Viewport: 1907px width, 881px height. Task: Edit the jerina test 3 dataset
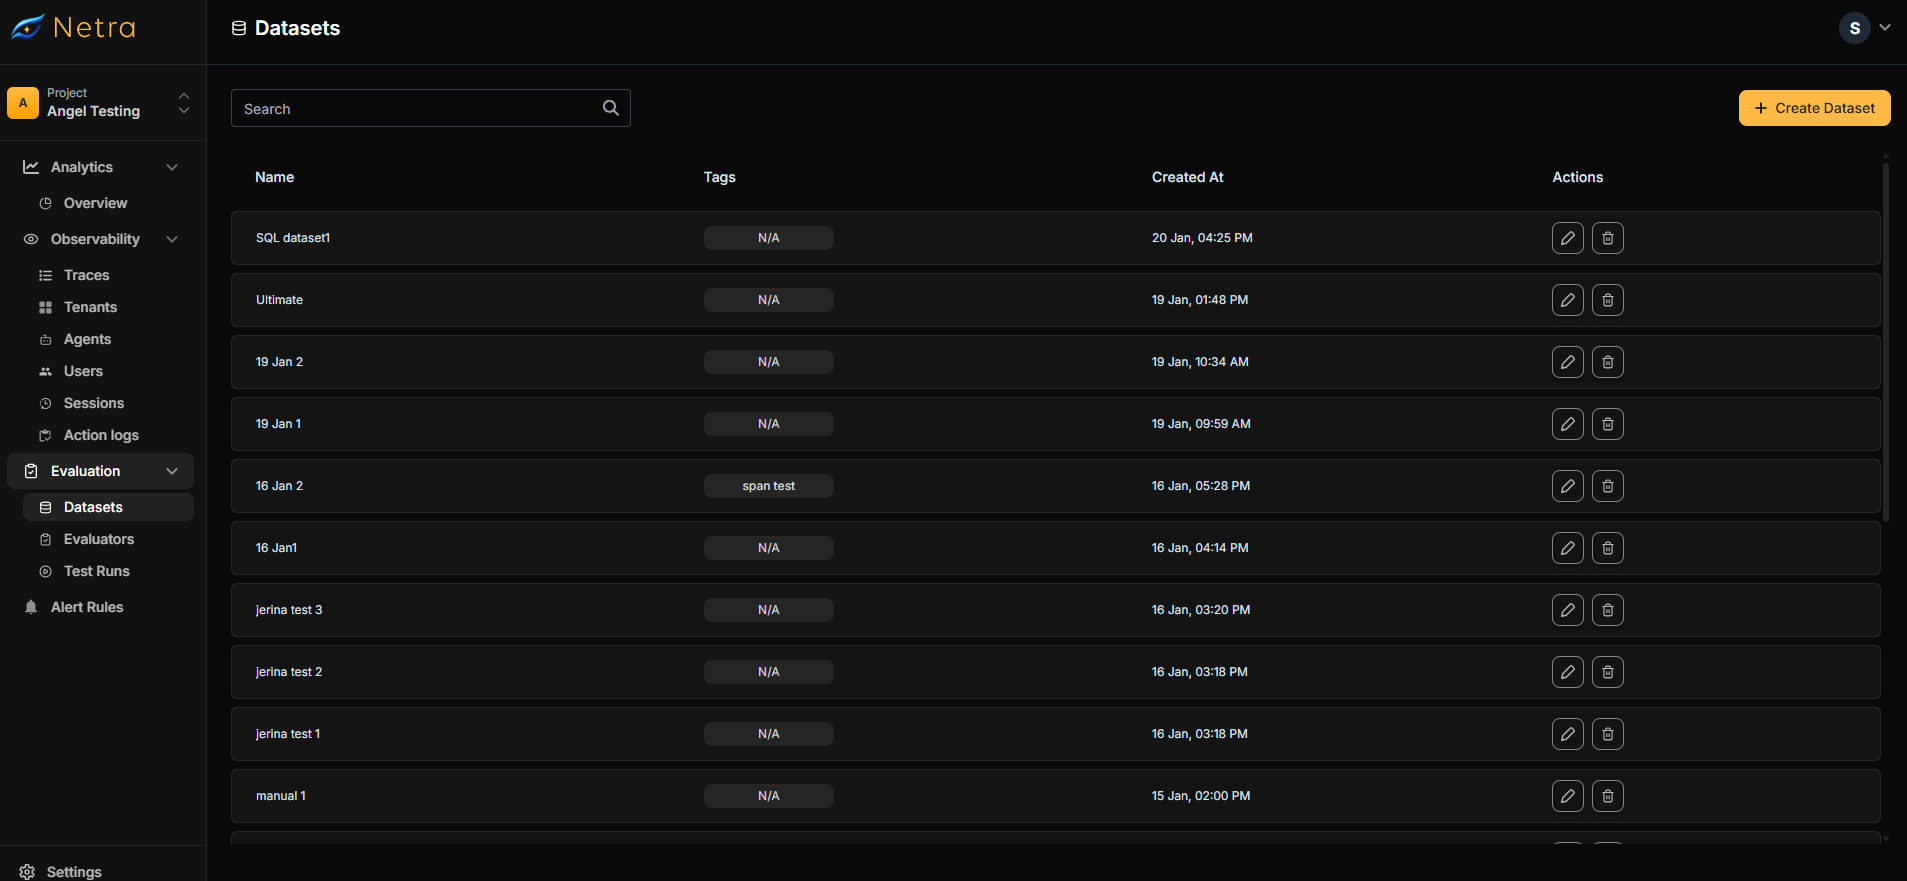point(1567,610)
